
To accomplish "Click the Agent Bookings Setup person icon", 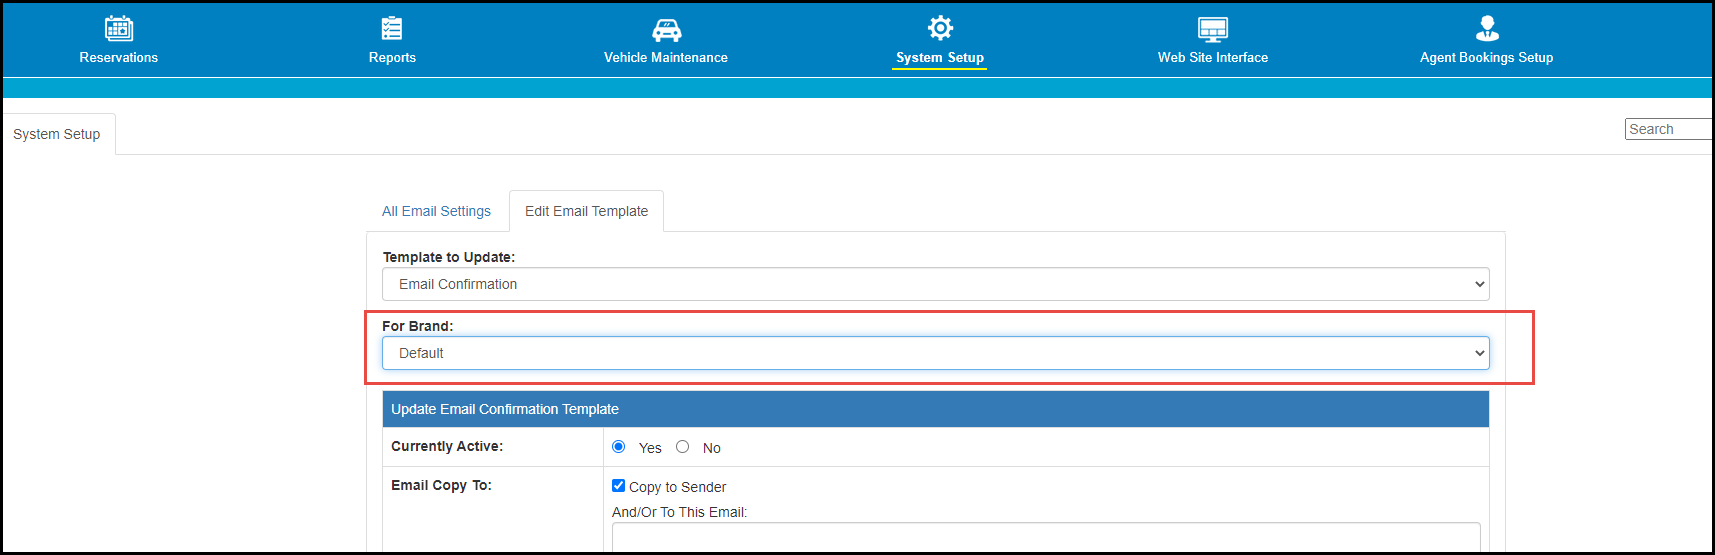I will [x=1487, y=28].
